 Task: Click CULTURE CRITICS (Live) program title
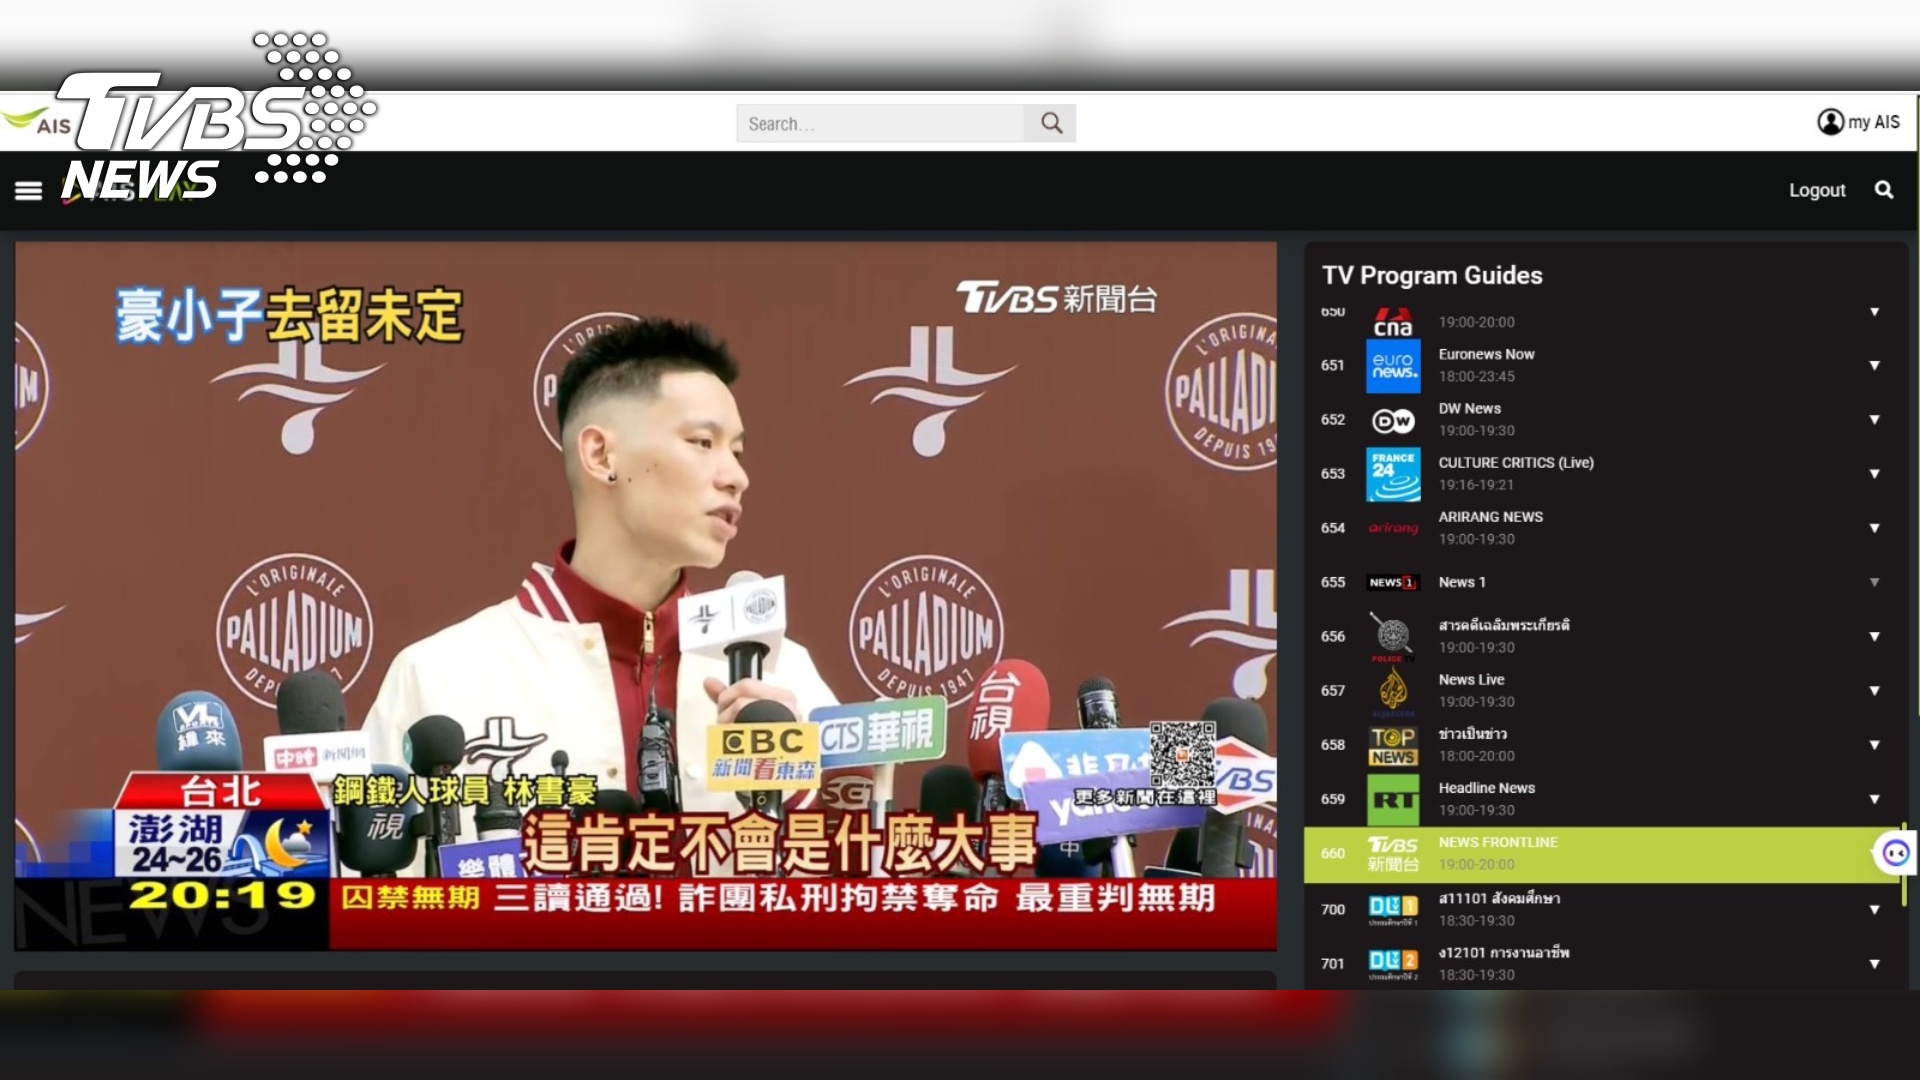click(x=1516, y=462)
